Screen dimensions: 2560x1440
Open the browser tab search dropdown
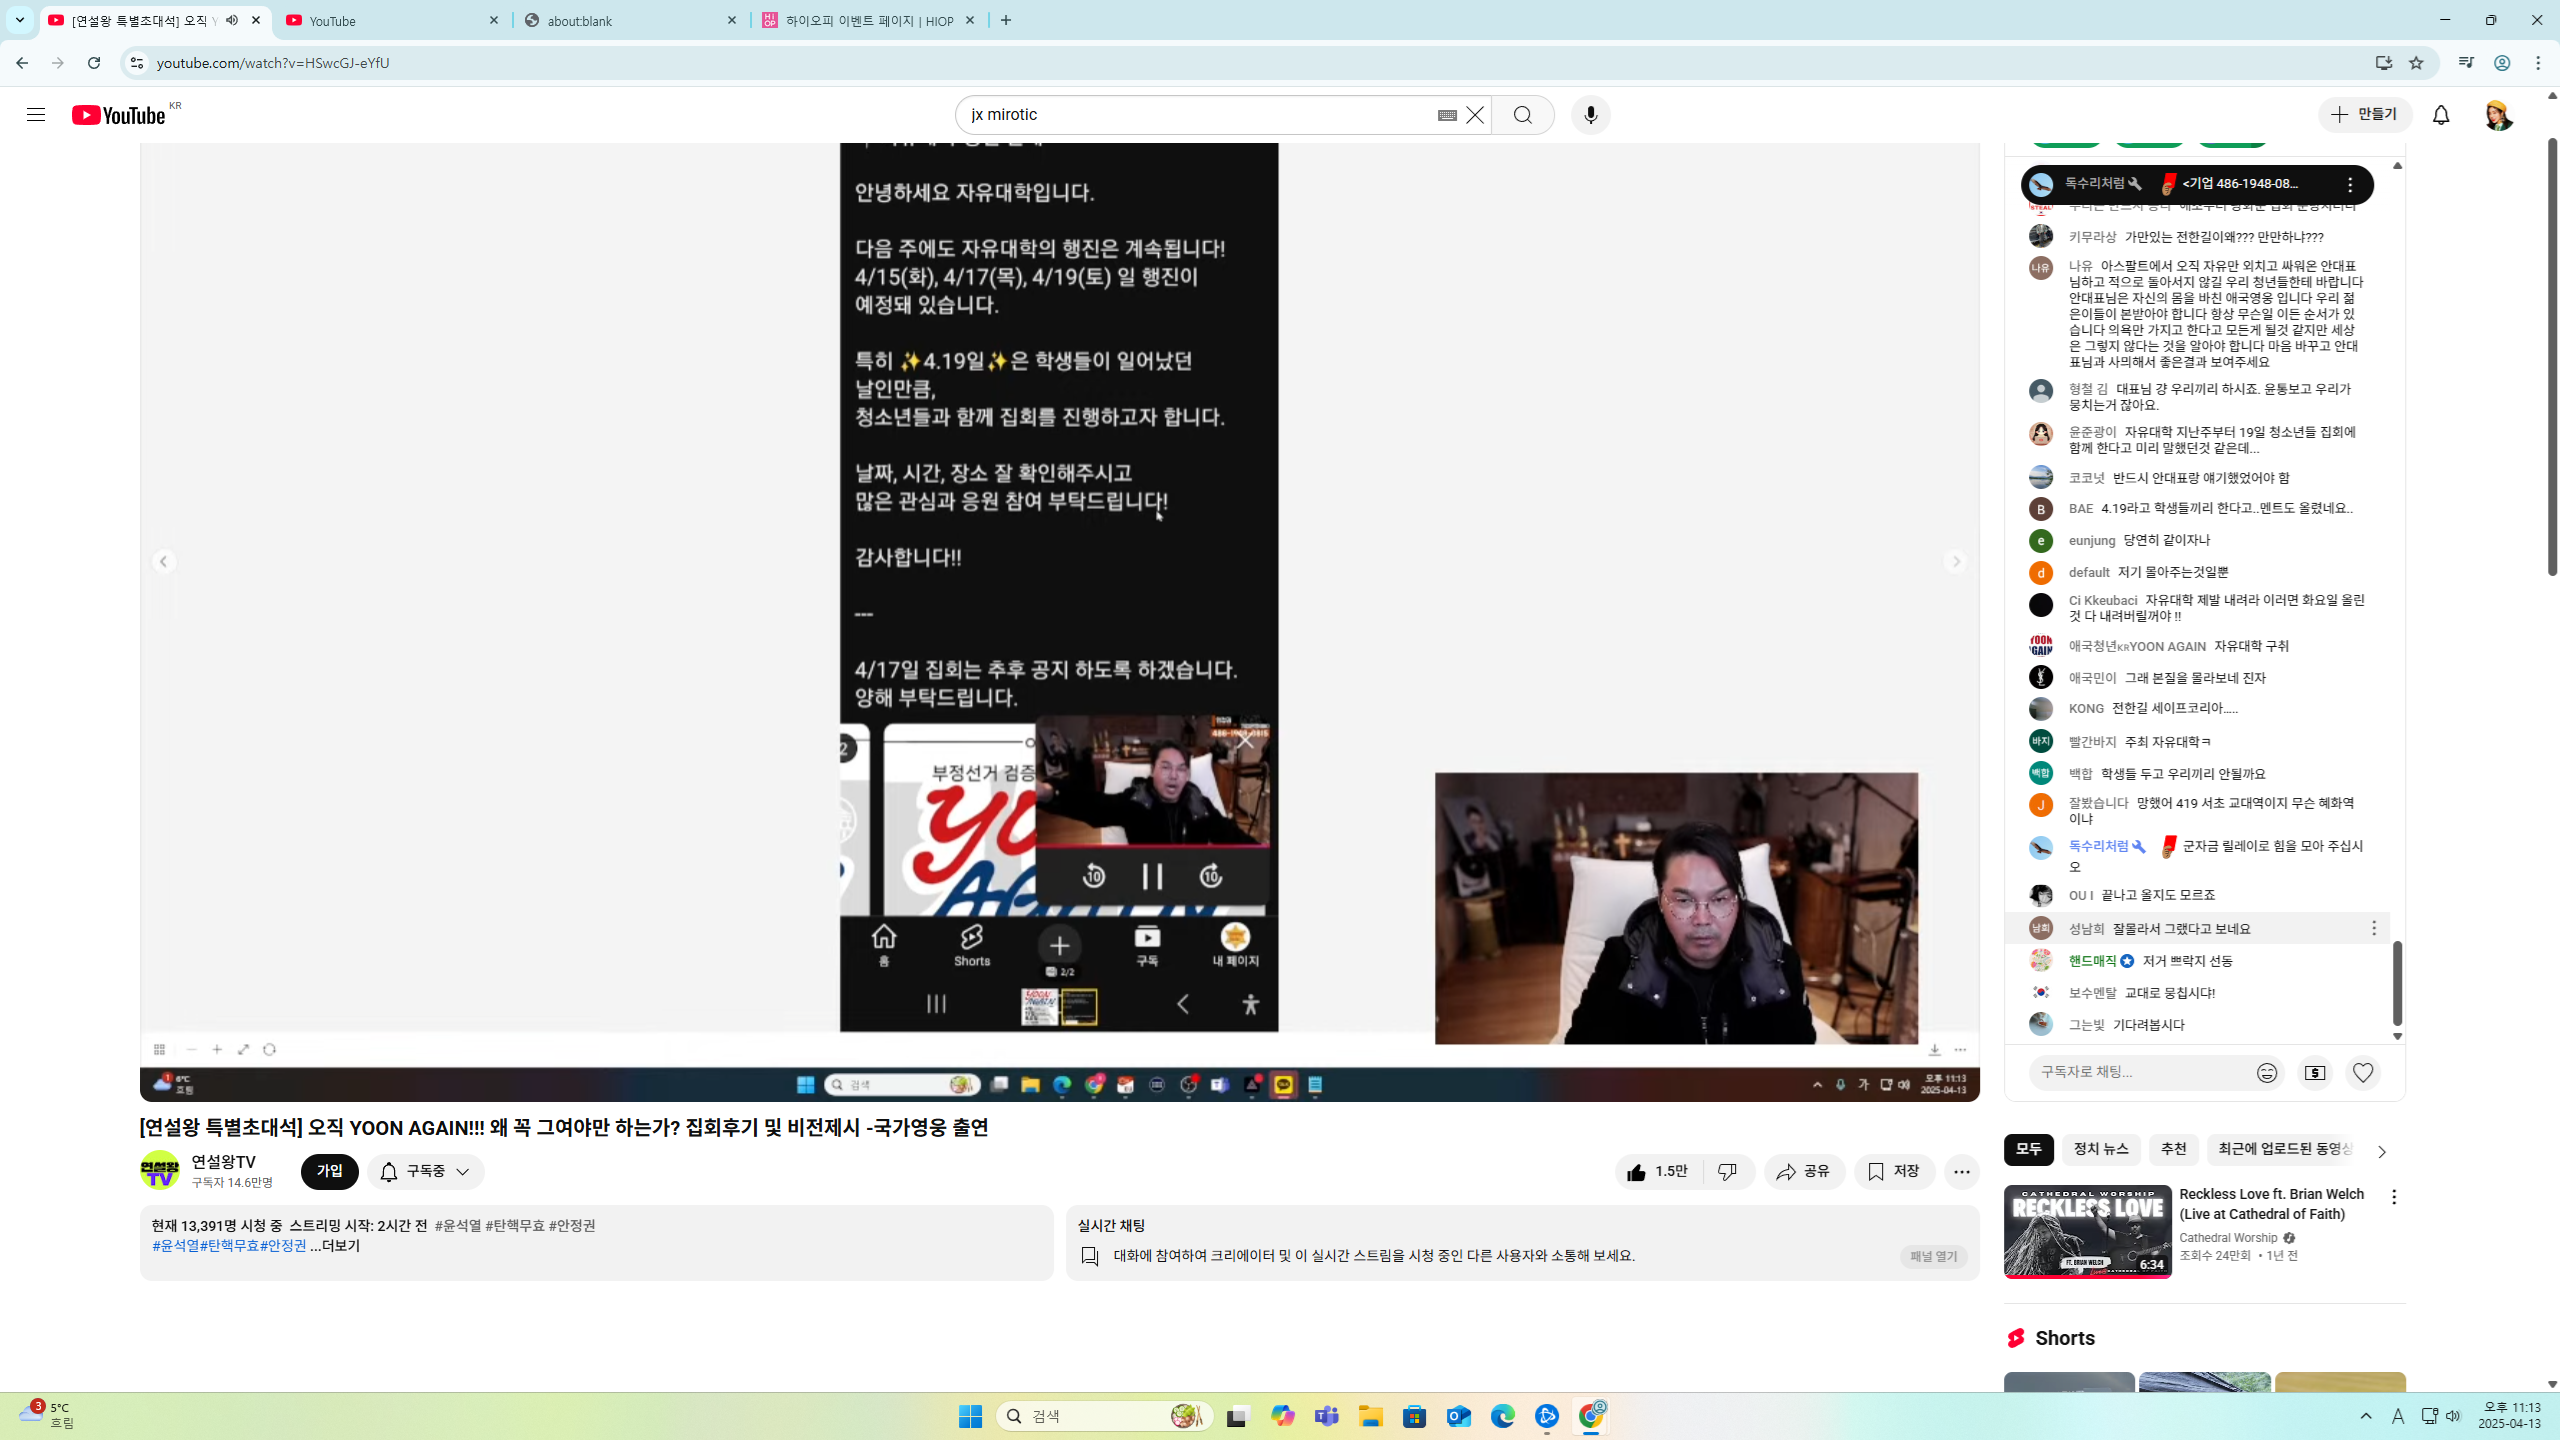[x=19, y=20]
